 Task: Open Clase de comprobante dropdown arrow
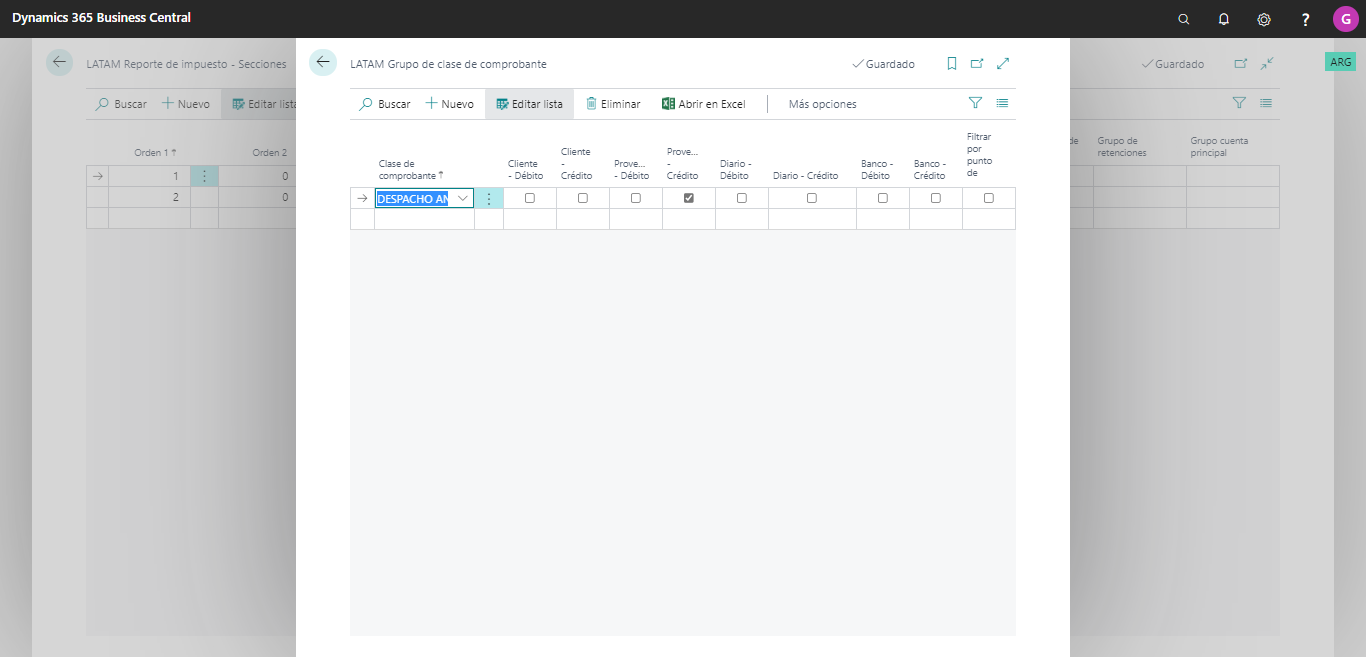(x=462, y=198)
